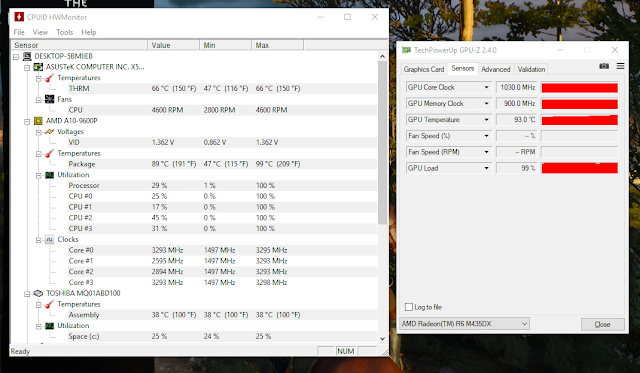Click the GPU Load red graph
The height and width of the screenshot is (373, 640).
(x=579, y=168)
